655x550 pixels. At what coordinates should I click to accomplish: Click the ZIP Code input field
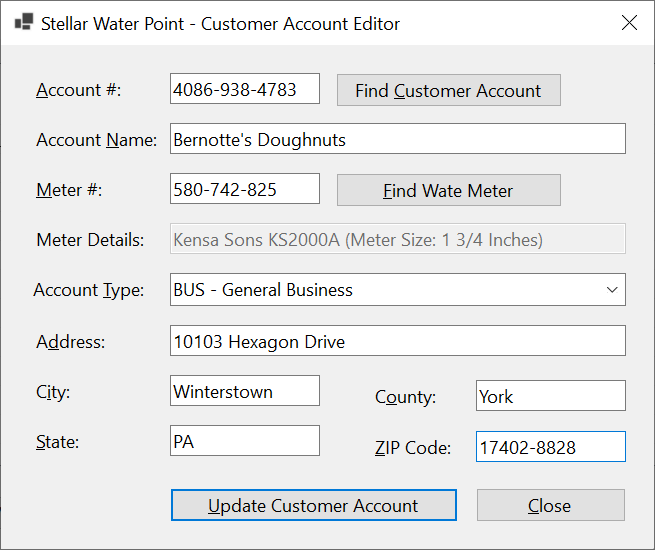click(x=551, y=447)
